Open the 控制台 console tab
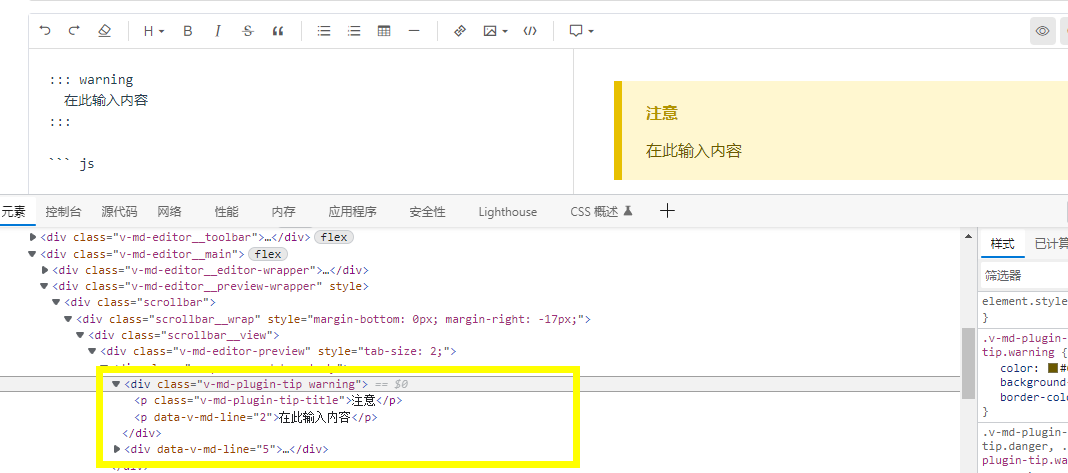Viewport: 1068px width, 473px height. pos(63,212)
